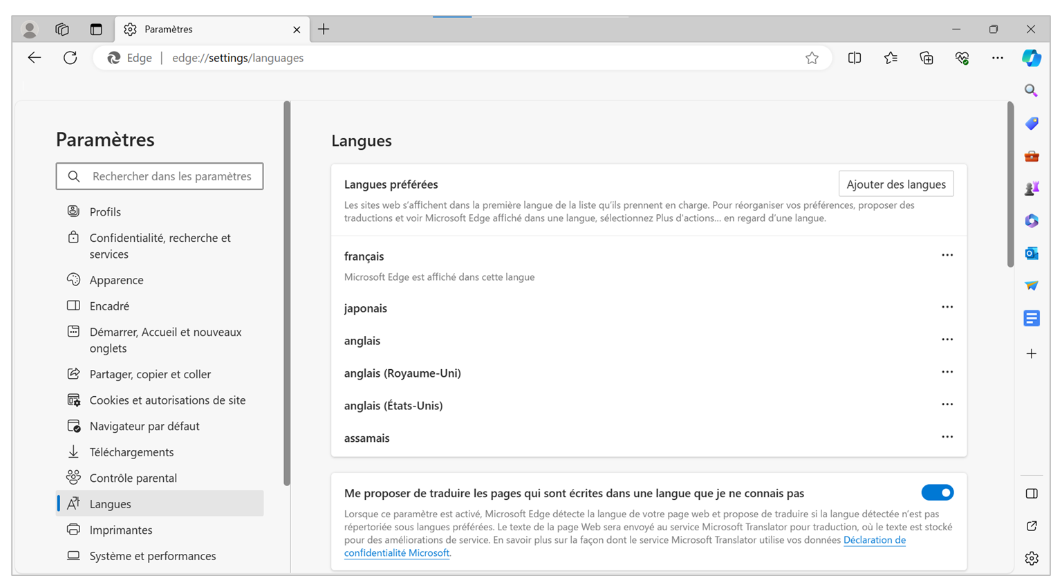
Task: Open the sidebar Tools briefcase icon
Action: (x=1031, y=156)
